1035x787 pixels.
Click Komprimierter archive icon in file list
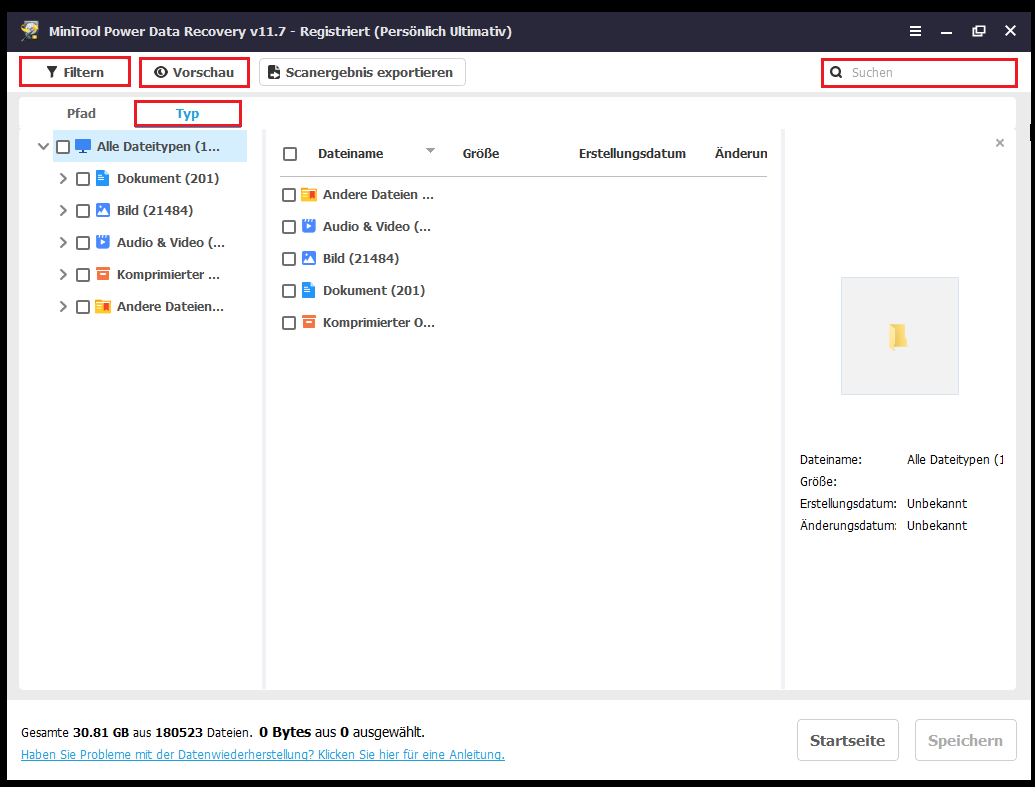(x=309, y=322)
